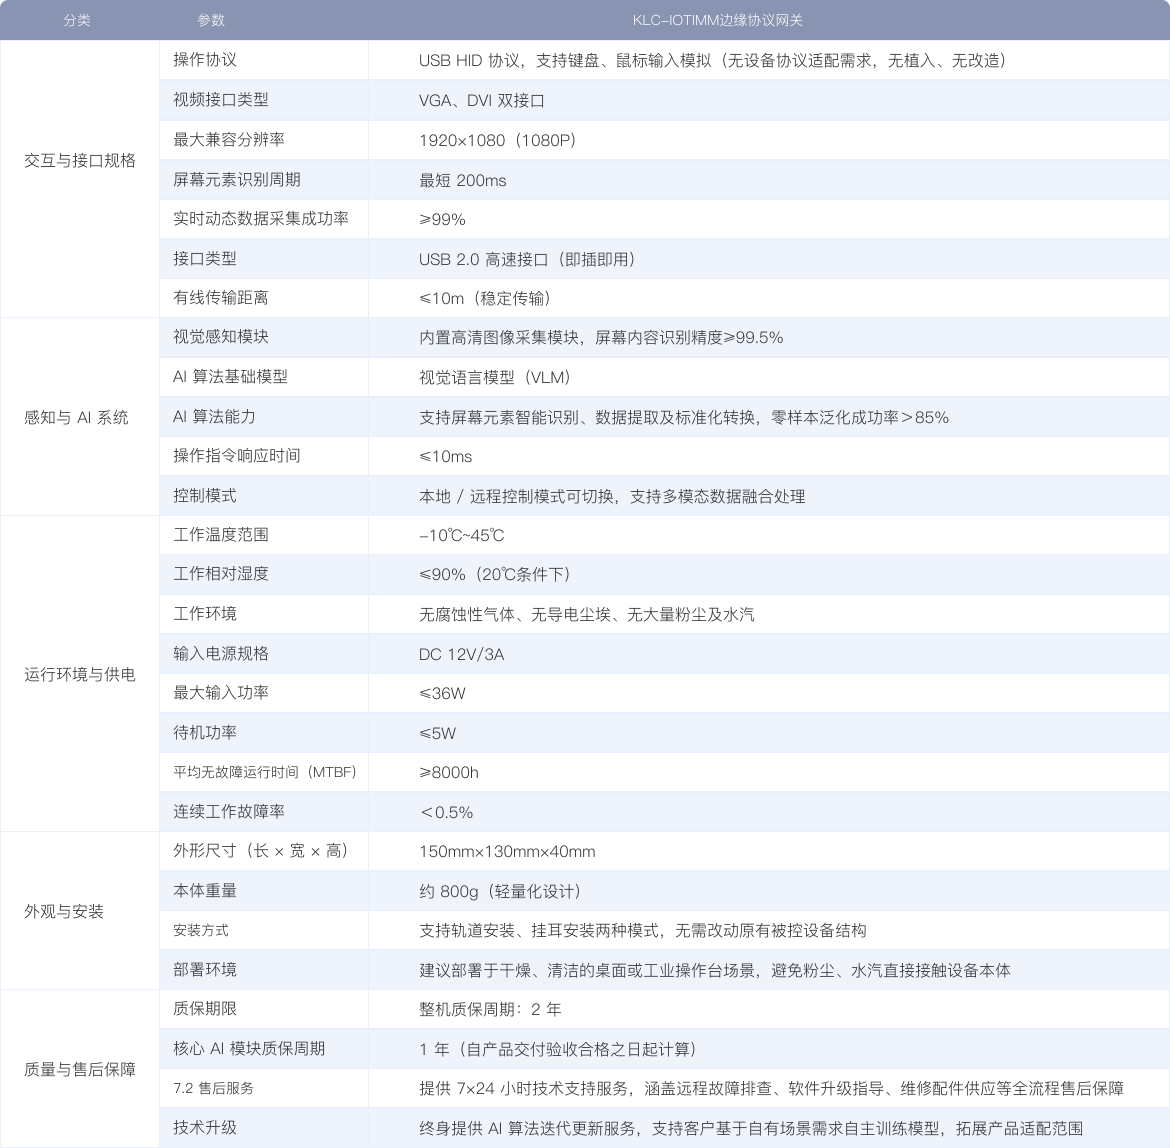The height and width of the screenshot is (1148, 1170).
Task: Click the 150mm×130mm×40mm dimensions value
Action: [507, 851]
